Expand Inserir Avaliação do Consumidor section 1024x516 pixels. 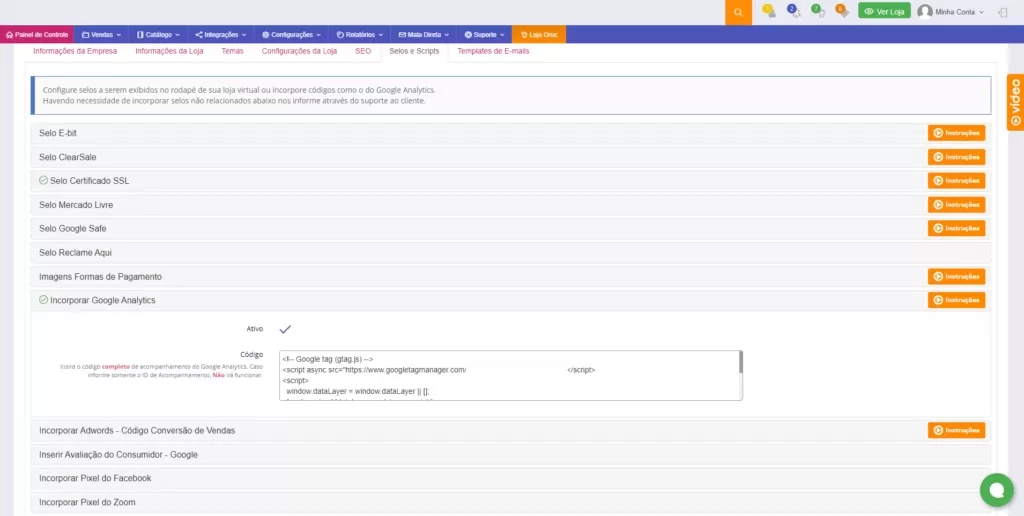click(511, 454)
